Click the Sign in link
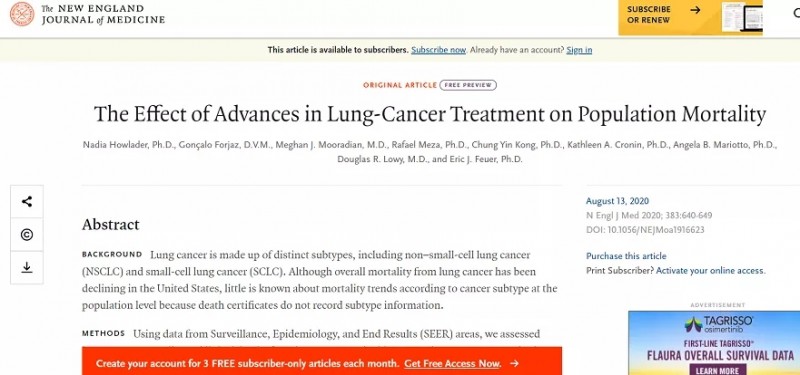800x375 pixels. (x=579, y=50)
